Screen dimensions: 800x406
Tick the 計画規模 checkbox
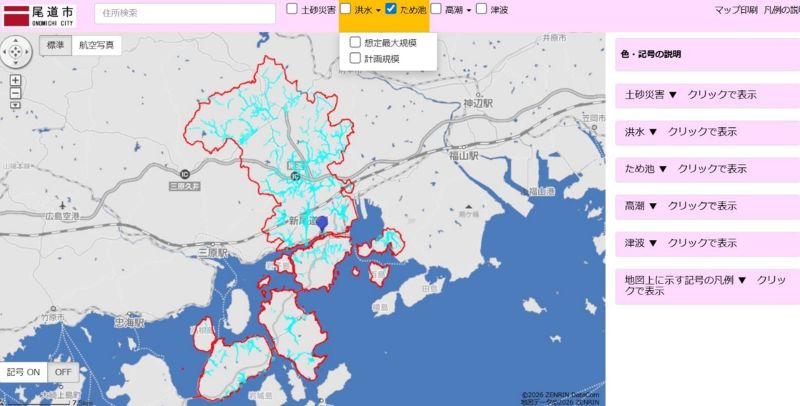[355, 59]
